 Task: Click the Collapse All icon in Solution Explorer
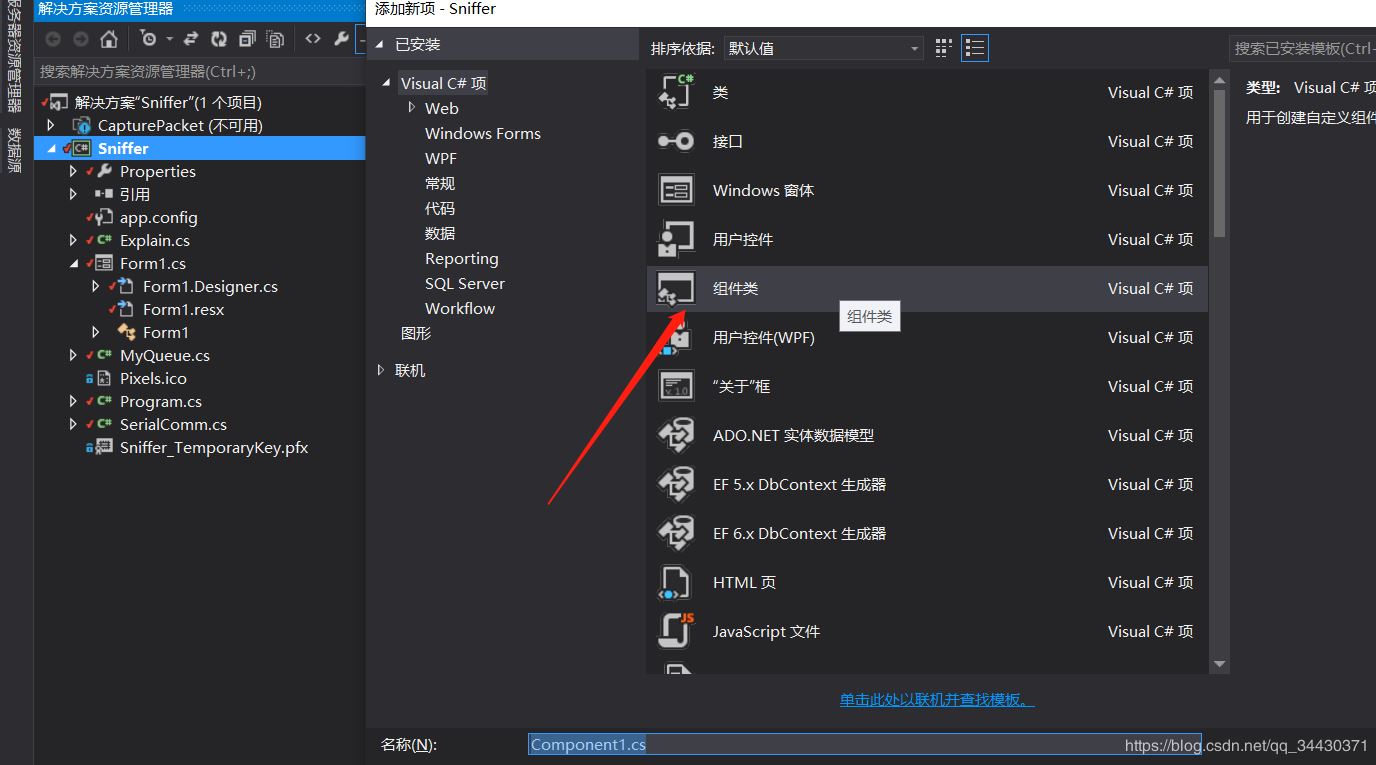click(x=247, y=39)
